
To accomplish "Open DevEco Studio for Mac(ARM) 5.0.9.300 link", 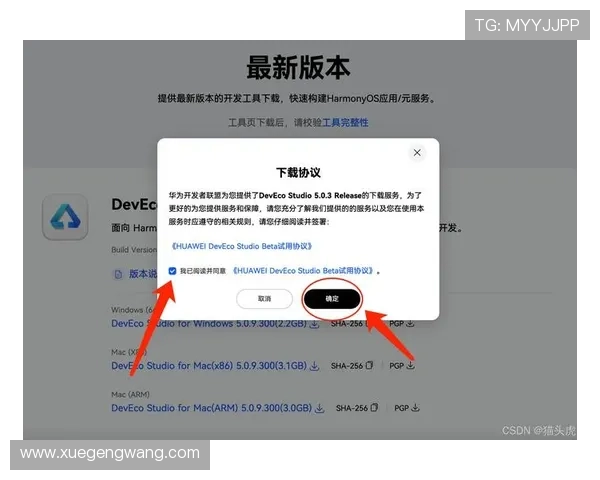I will coord(212,408).
